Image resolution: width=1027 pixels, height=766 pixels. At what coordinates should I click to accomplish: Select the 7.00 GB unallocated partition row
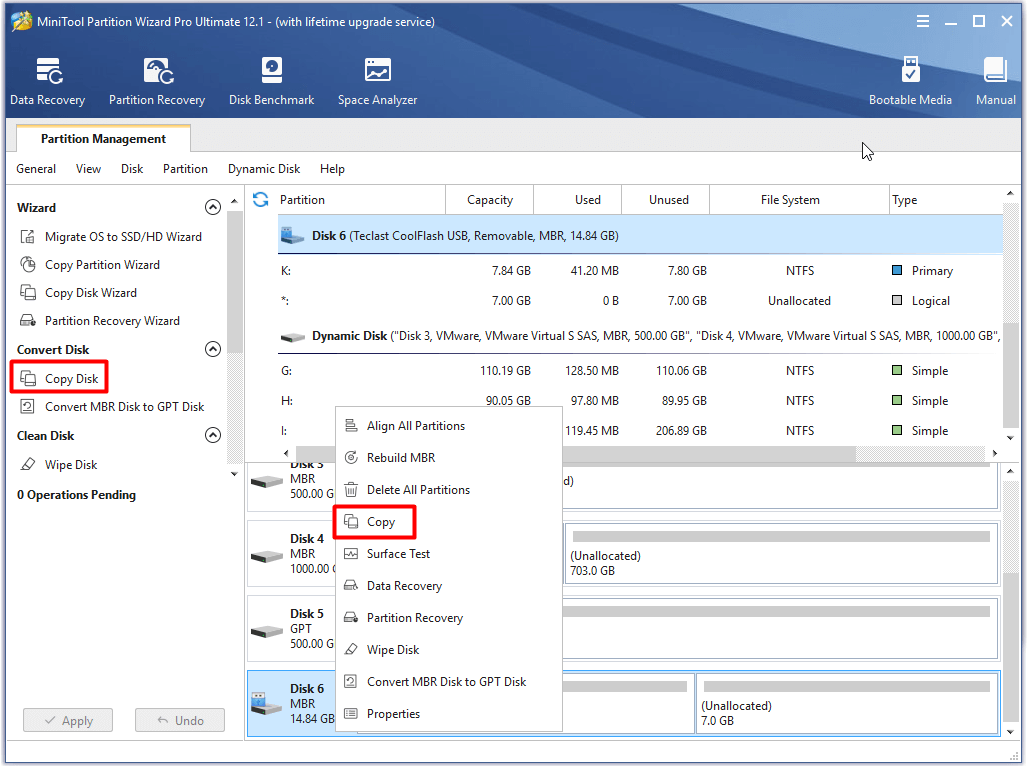pyautogui.click(x=640, y=301)
